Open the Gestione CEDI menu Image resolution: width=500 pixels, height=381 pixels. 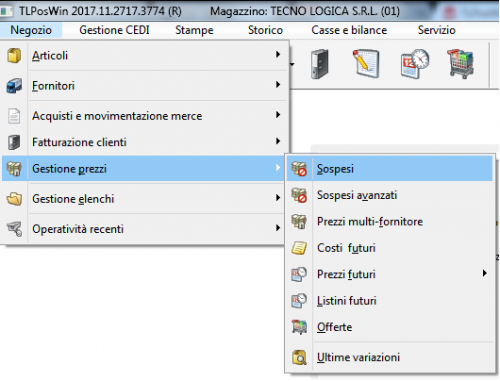[x=114, y=30]
